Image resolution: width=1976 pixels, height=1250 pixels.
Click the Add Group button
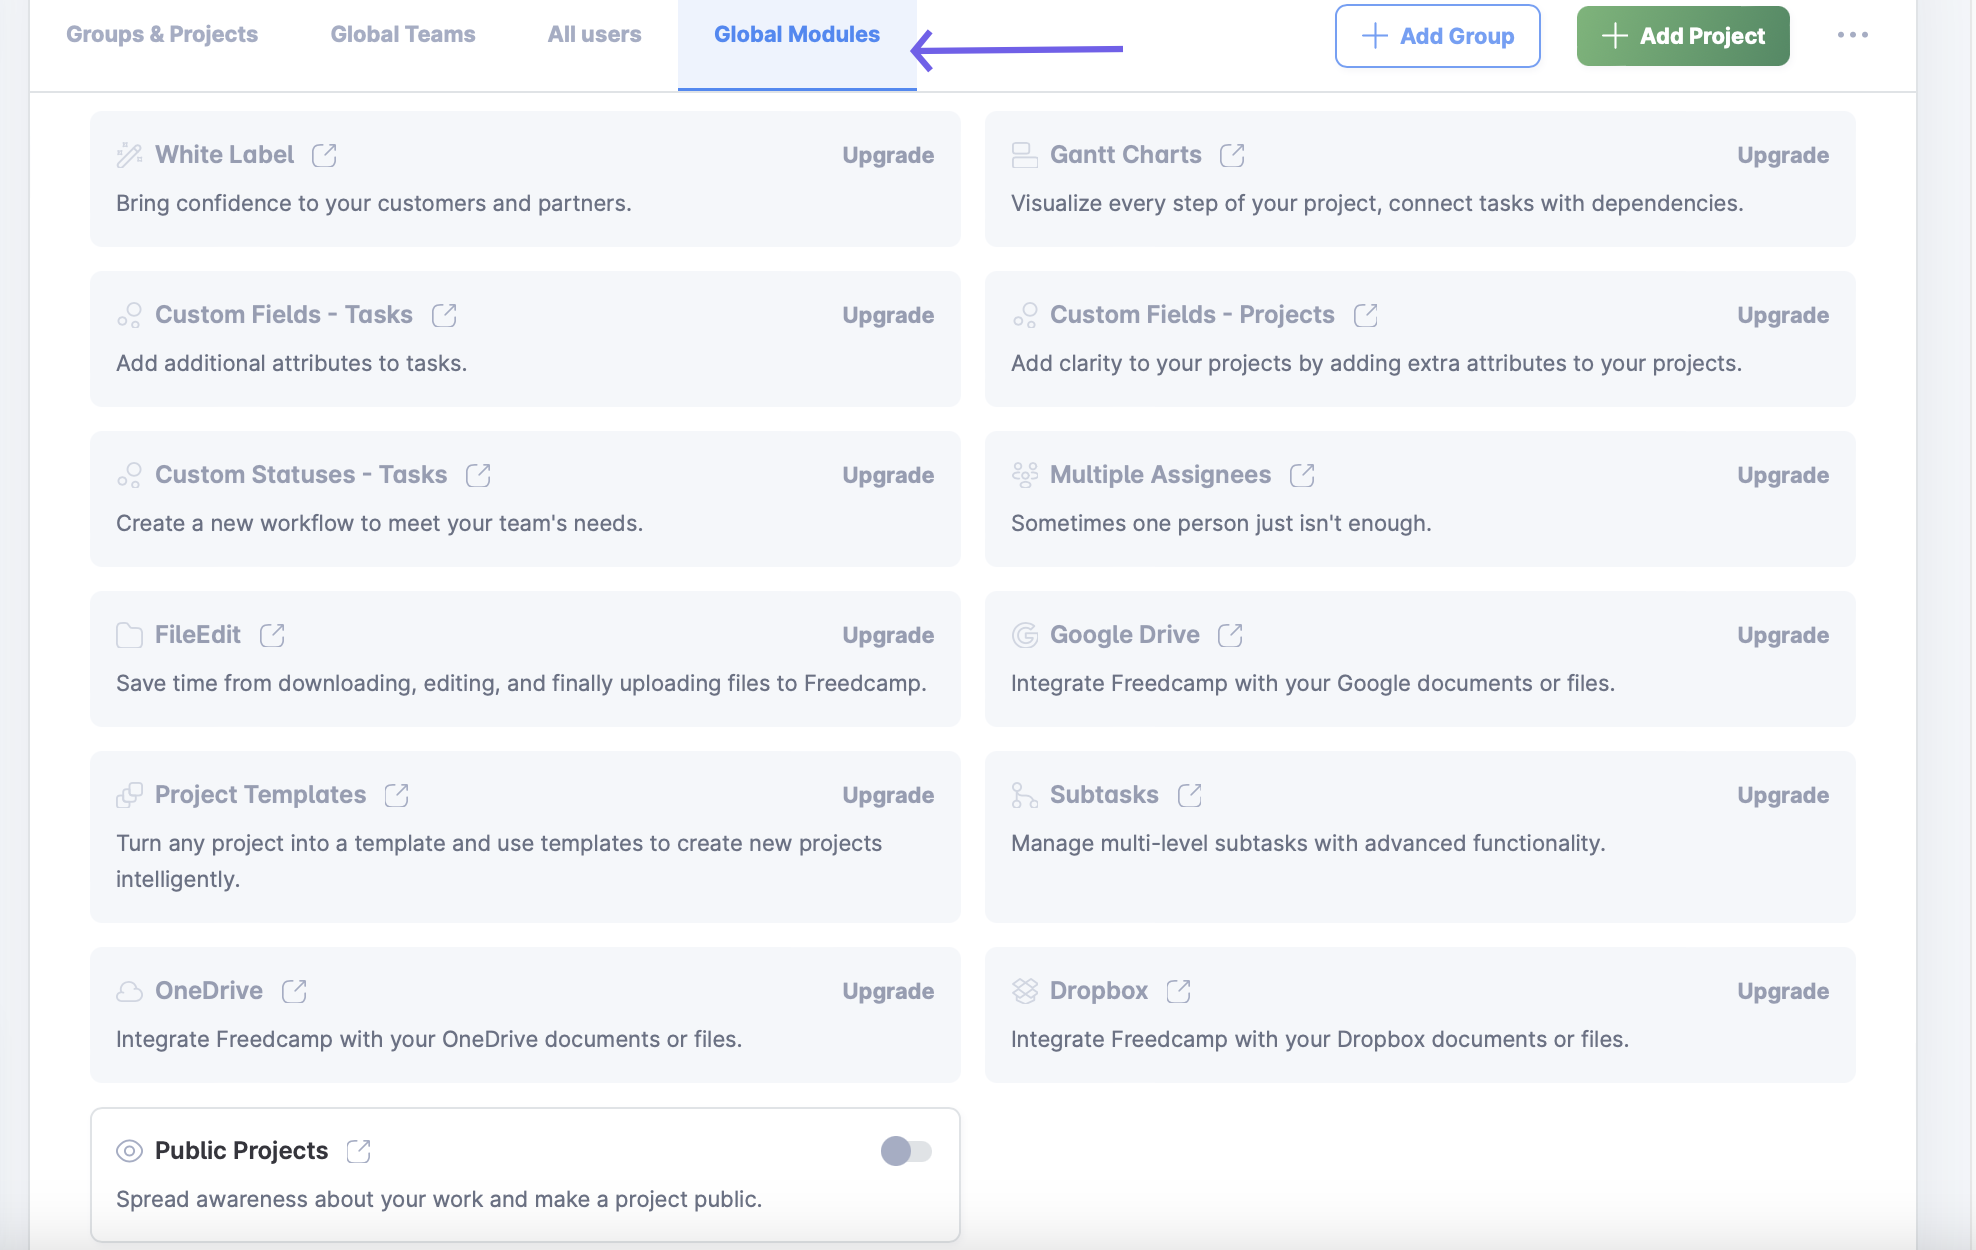tap(1437, 36)
